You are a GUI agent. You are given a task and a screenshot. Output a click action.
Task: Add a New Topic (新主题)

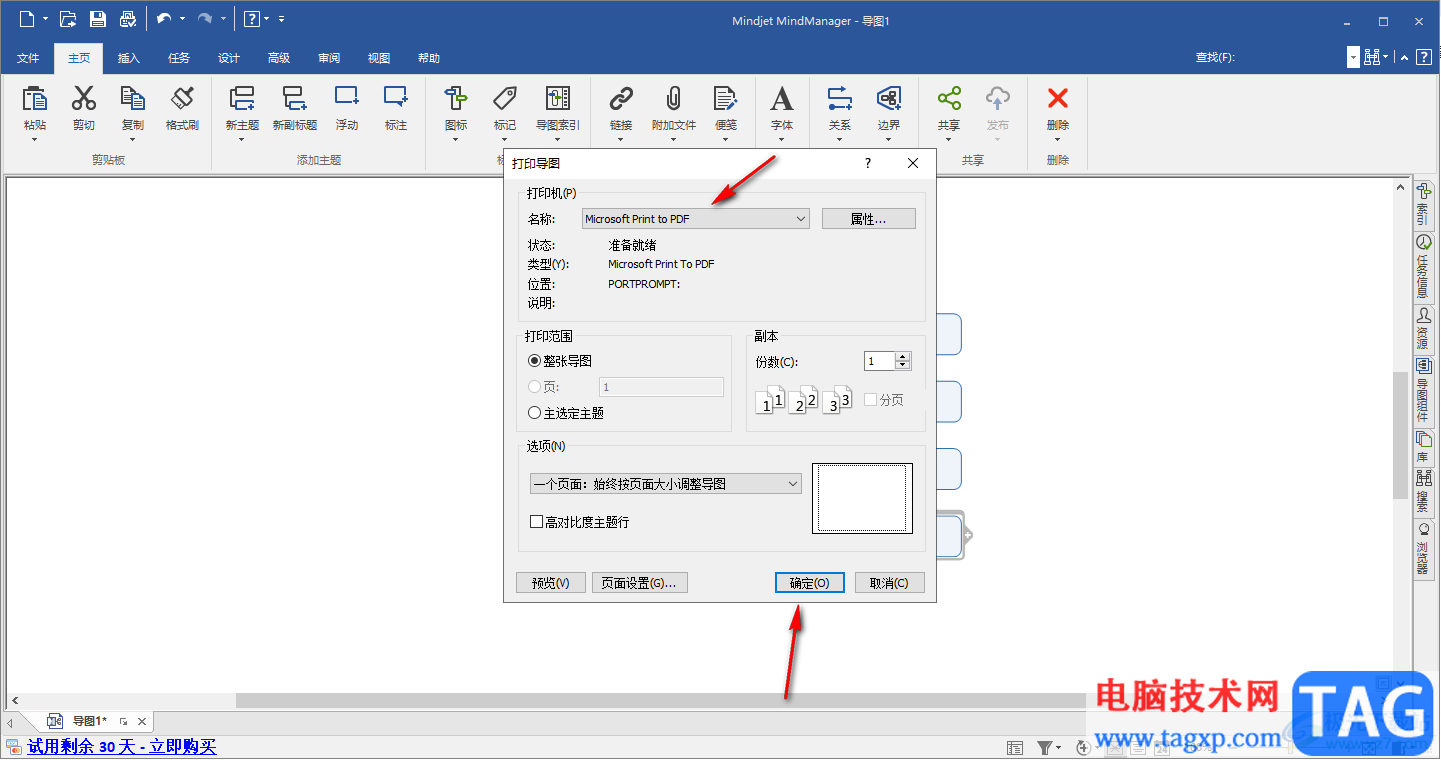pyautogui.click(x=242, y=99)
